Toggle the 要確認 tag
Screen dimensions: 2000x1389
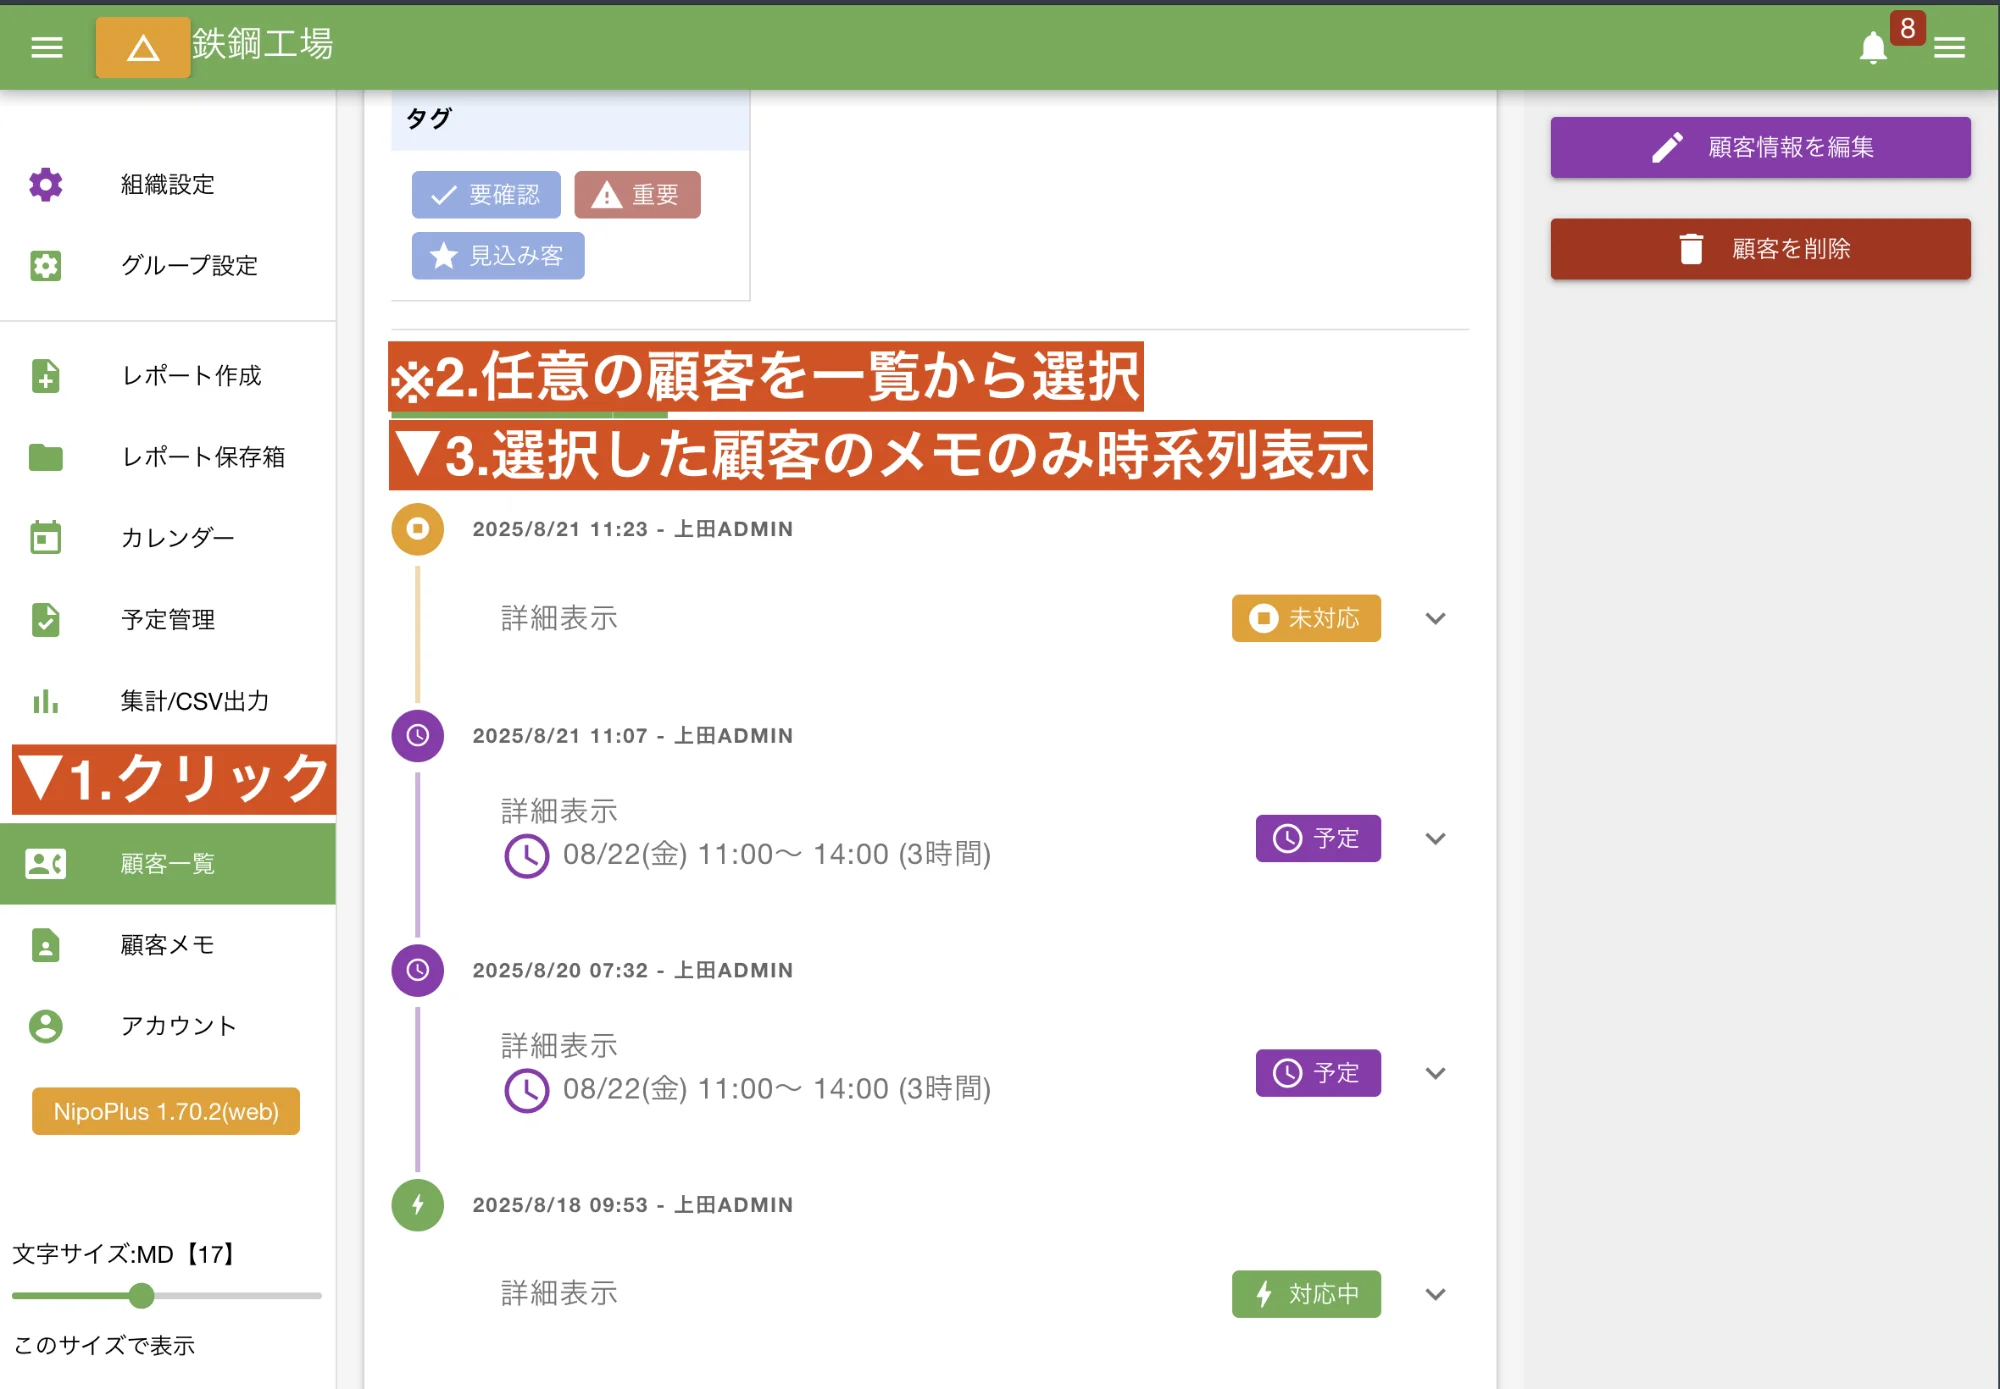pos(486,195)
